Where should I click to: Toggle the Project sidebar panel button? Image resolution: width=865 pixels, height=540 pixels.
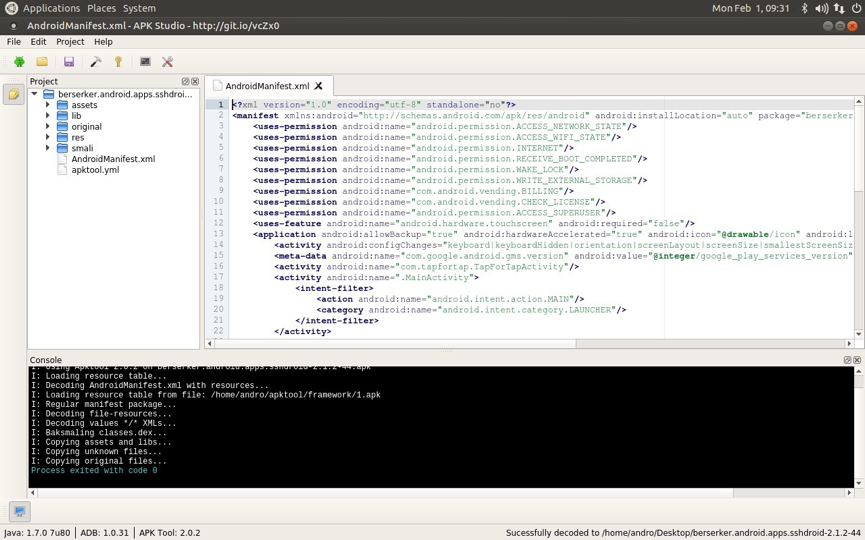(13, 94)
